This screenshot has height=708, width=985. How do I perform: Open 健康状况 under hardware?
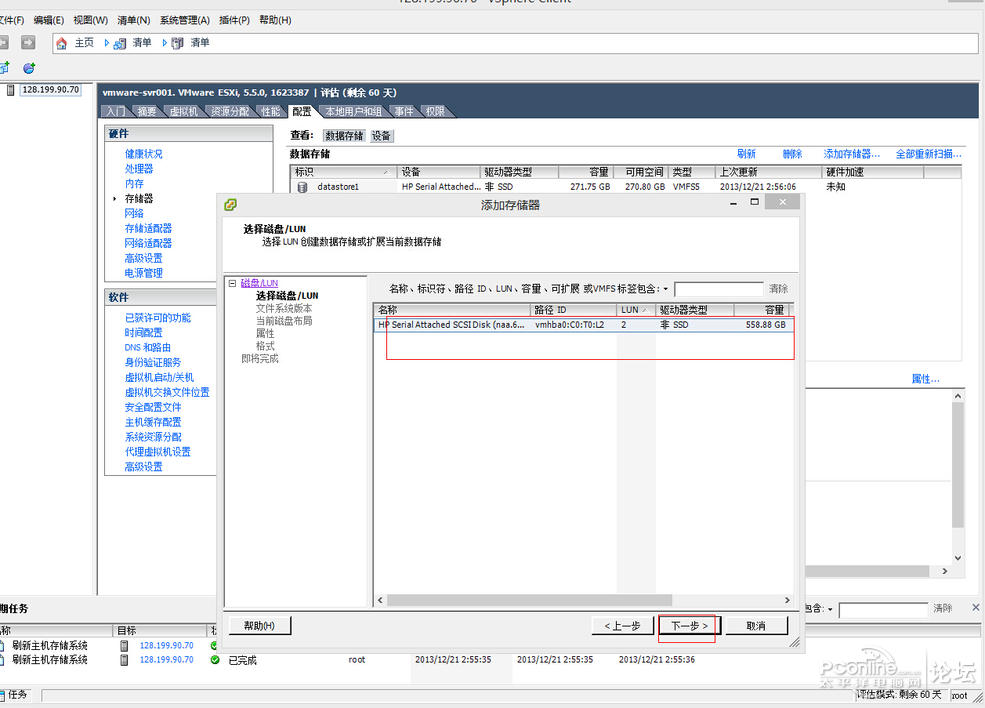[x=143, y=154]
